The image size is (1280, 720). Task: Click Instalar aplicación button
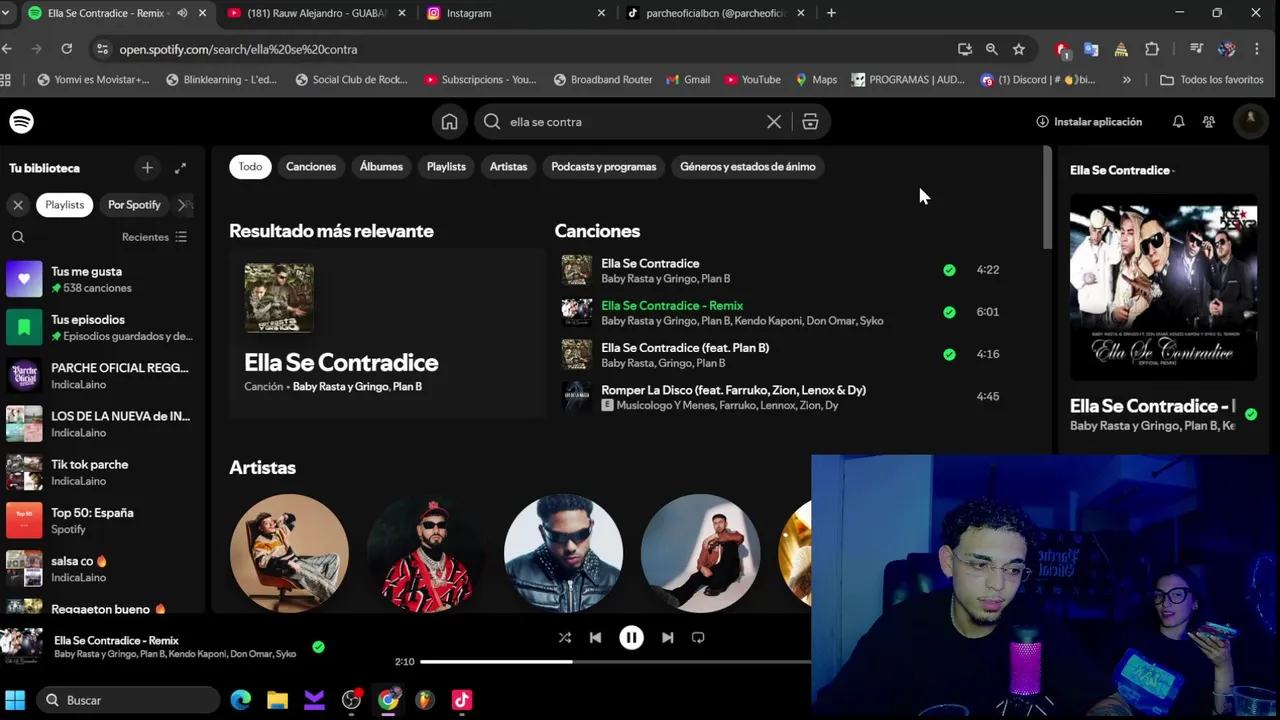tap(1089, 122)
